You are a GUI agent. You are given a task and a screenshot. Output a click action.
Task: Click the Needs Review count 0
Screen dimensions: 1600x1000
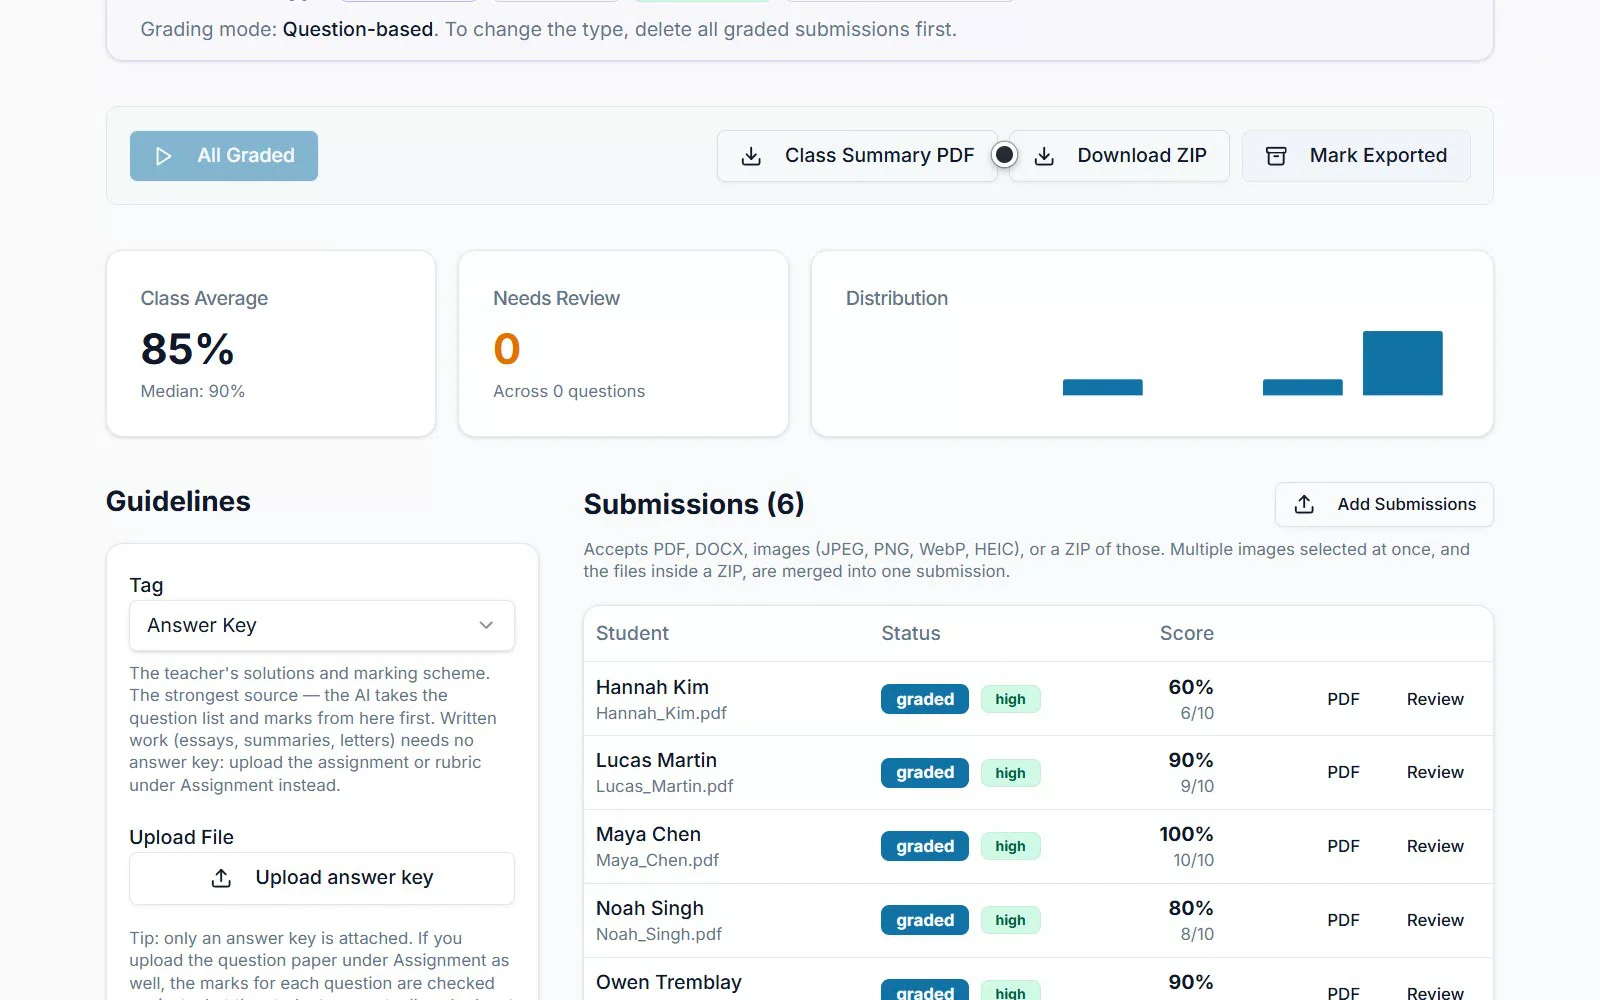(507, 349)
